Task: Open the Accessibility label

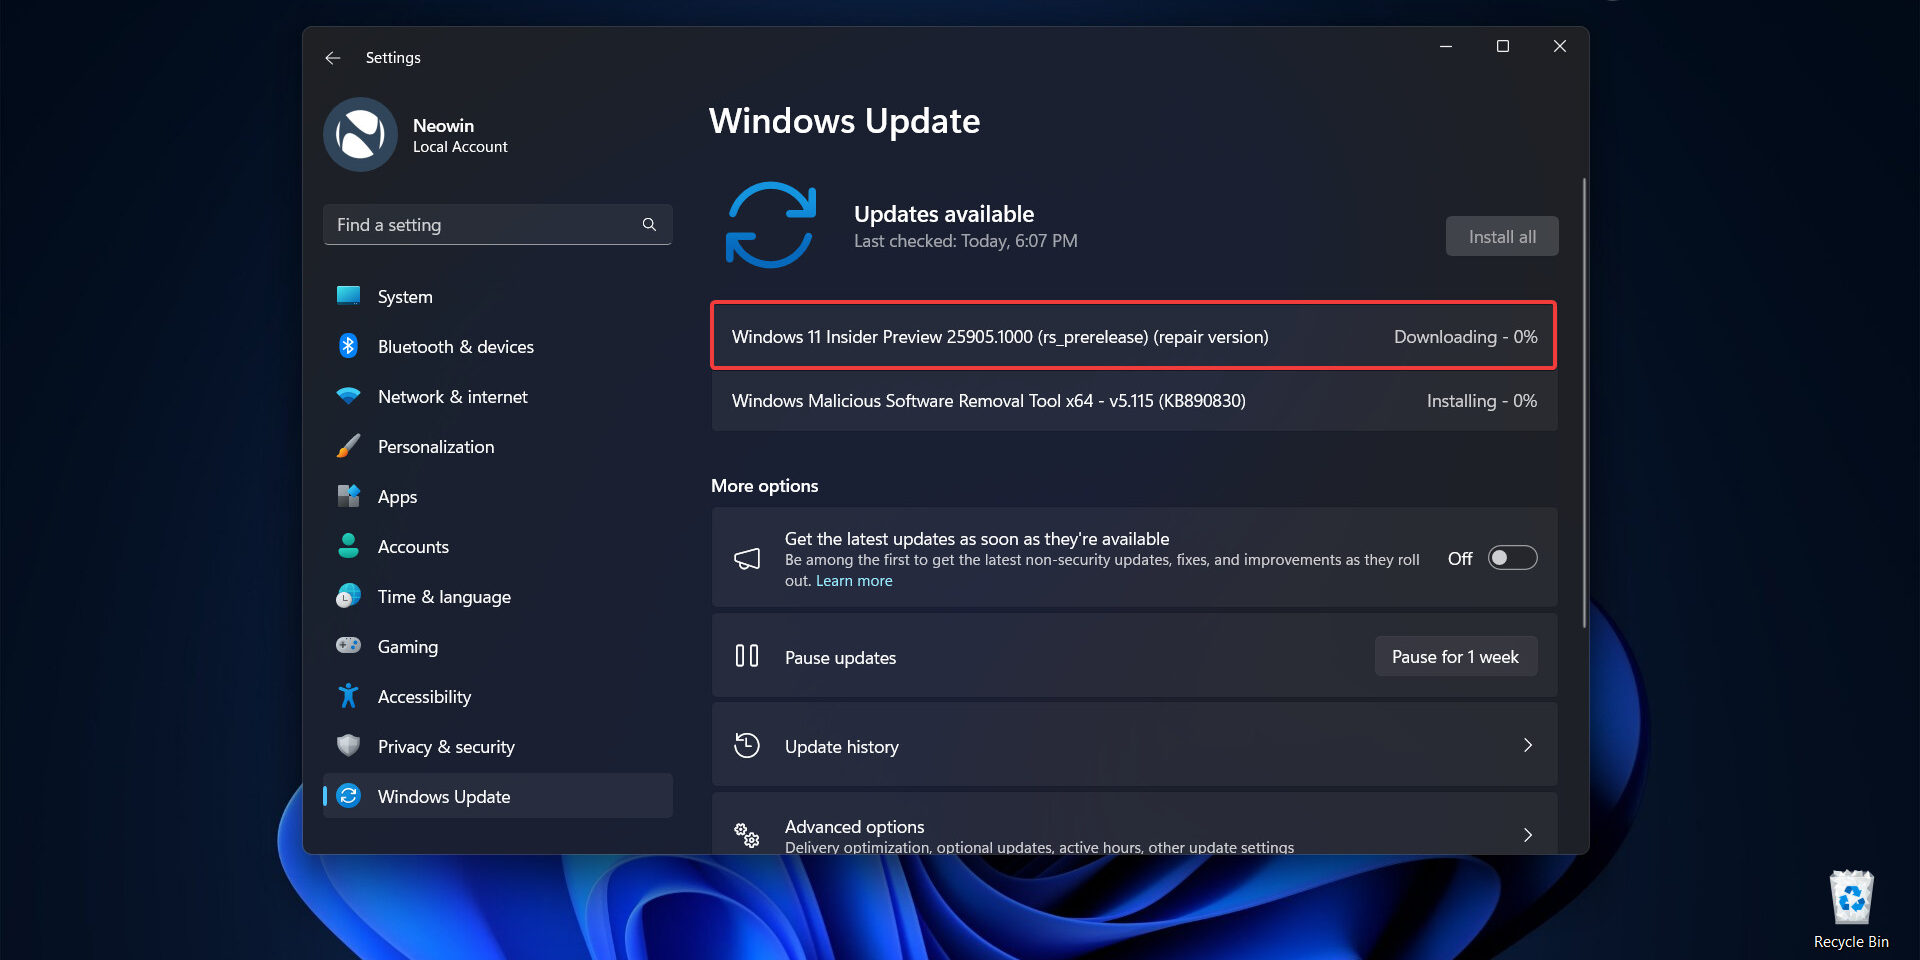Action: click(425, 697)
